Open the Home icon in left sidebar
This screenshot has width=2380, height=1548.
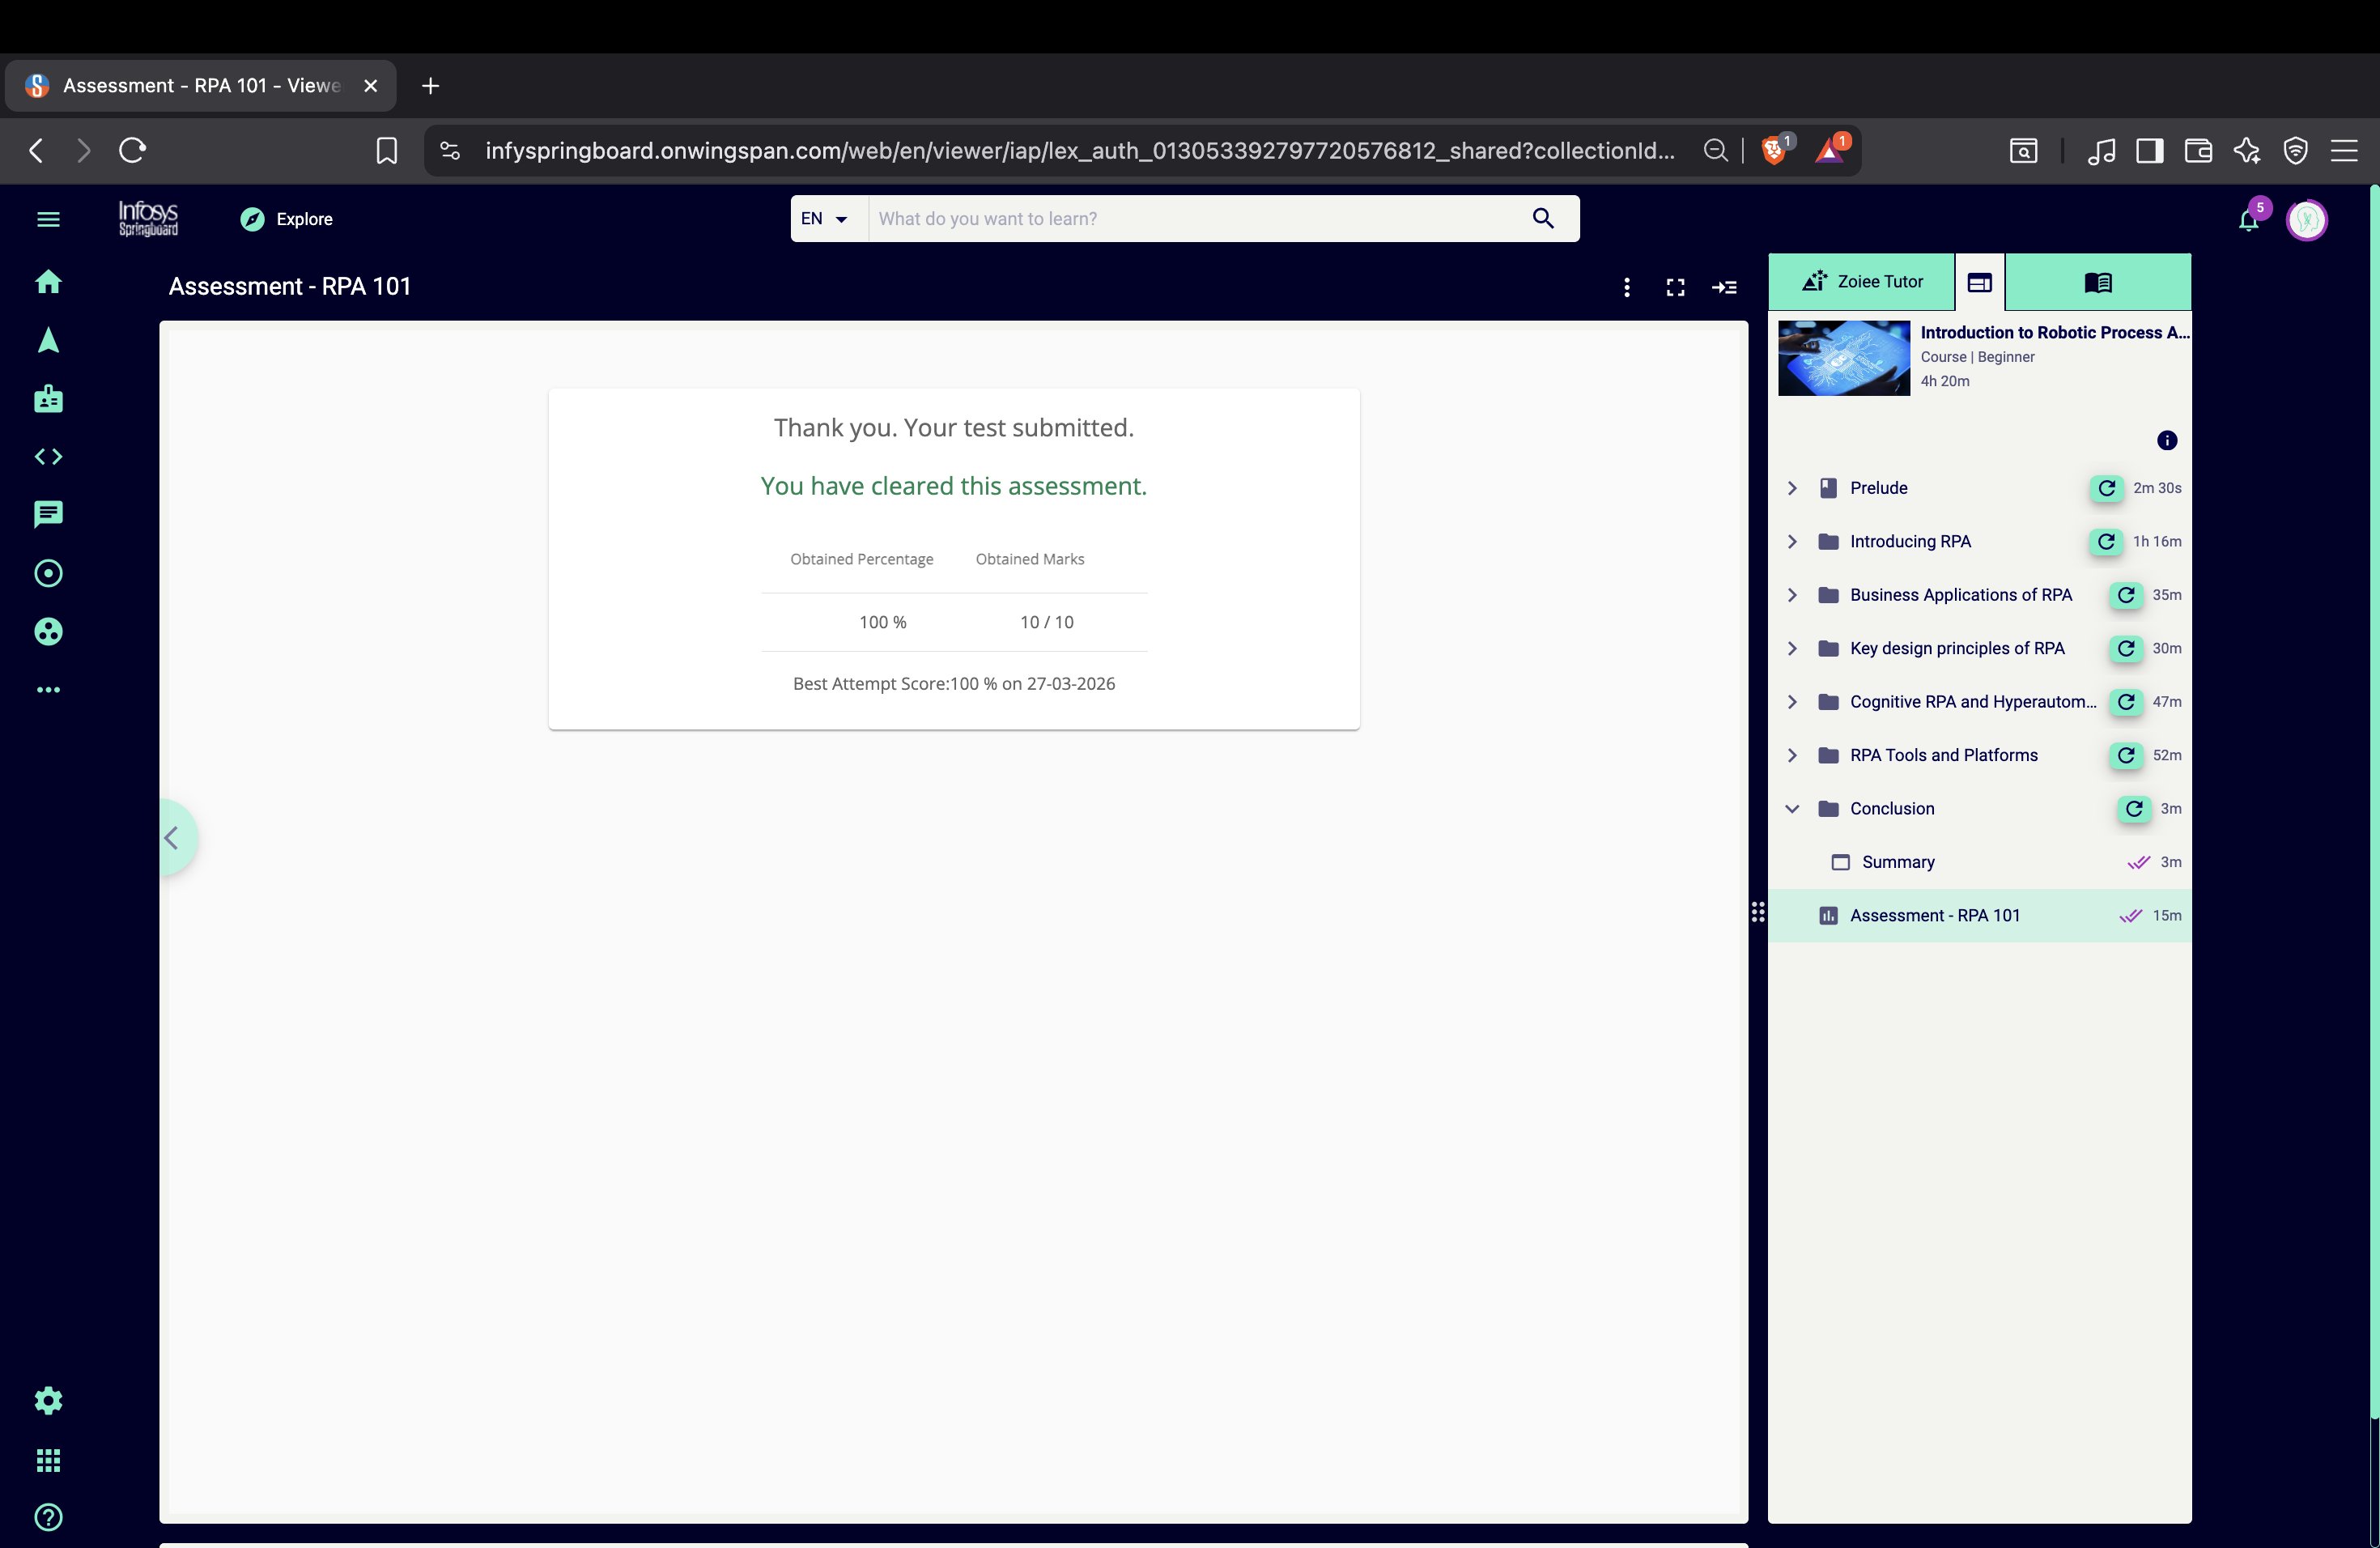pyautogui.click(x=48, y=282)
